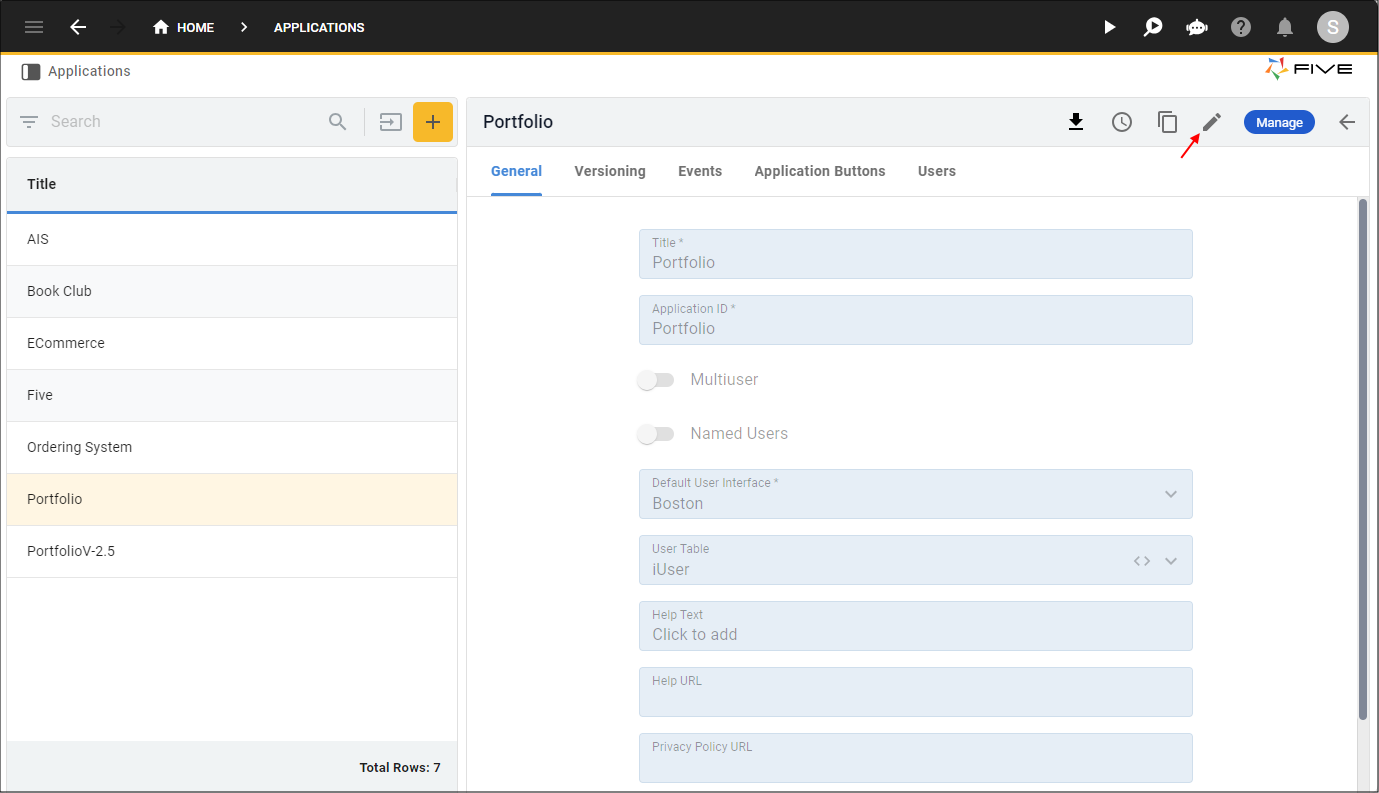This screenshot has height=793, width=1379.
Task: Click the APPLICATIONS breadcrumb
Action: (x=319, y=27)
